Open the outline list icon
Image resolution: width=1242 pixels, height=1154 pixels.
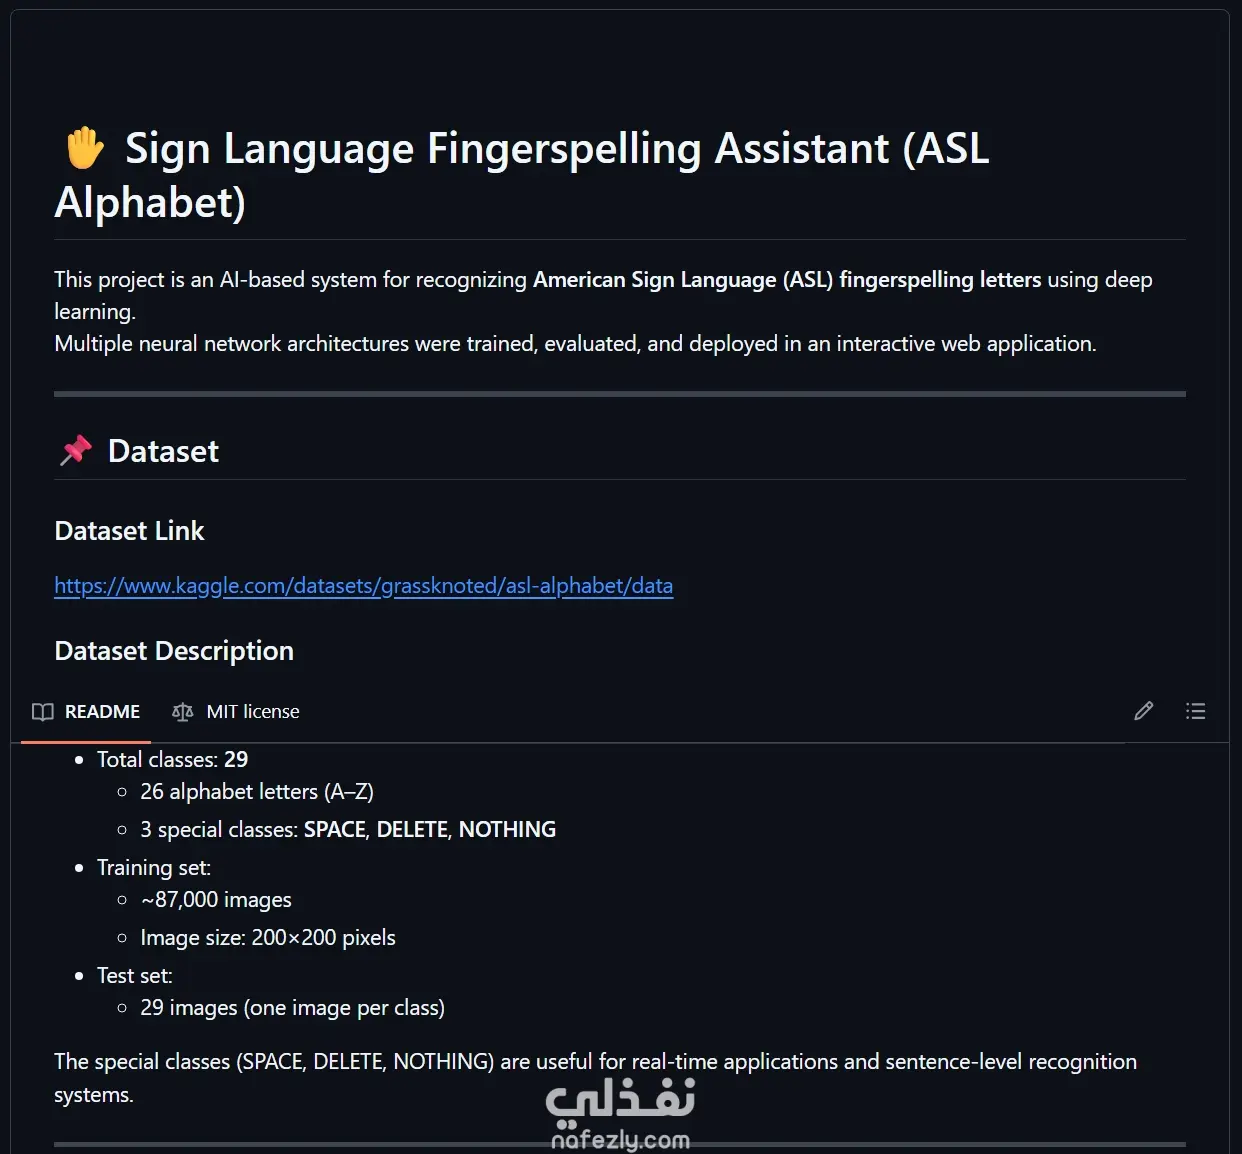pyautogui.click(x=1195, y=711)
